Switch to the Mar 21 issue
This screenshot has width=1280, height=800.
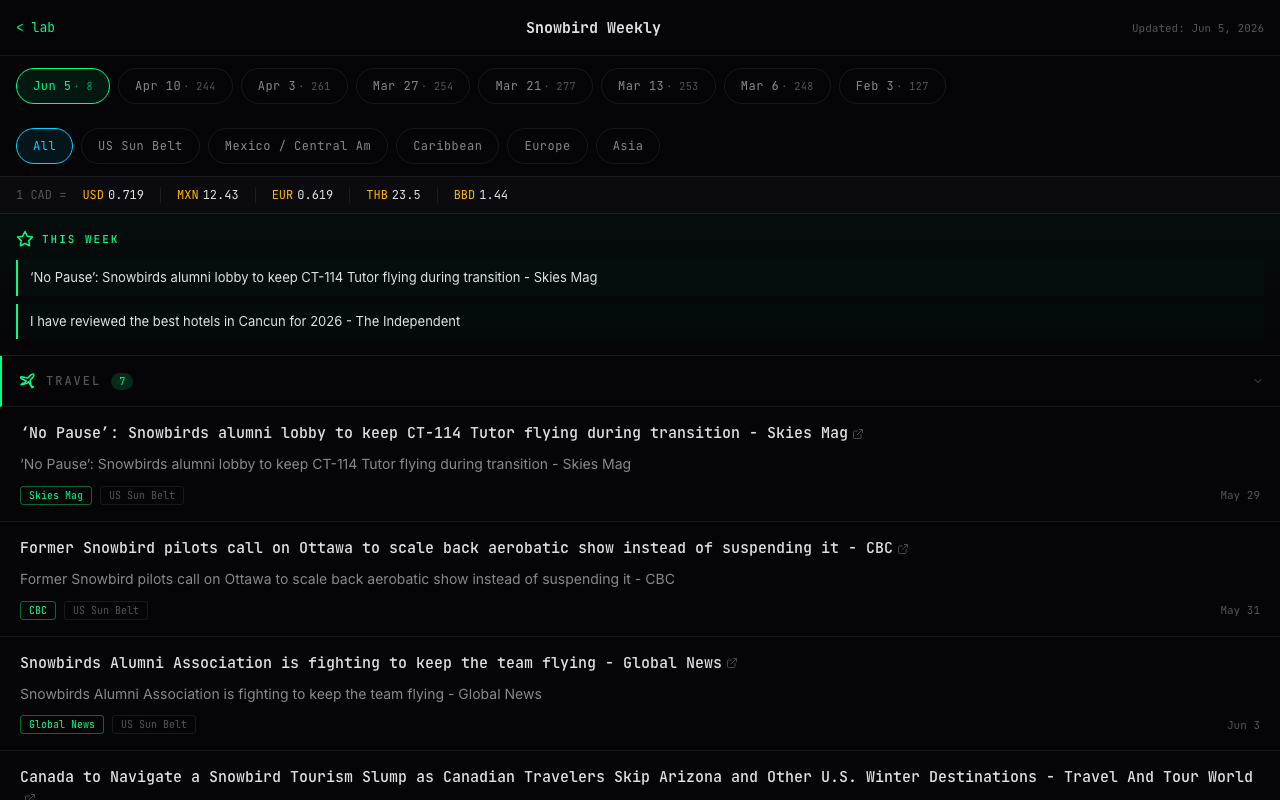[535, 86]
